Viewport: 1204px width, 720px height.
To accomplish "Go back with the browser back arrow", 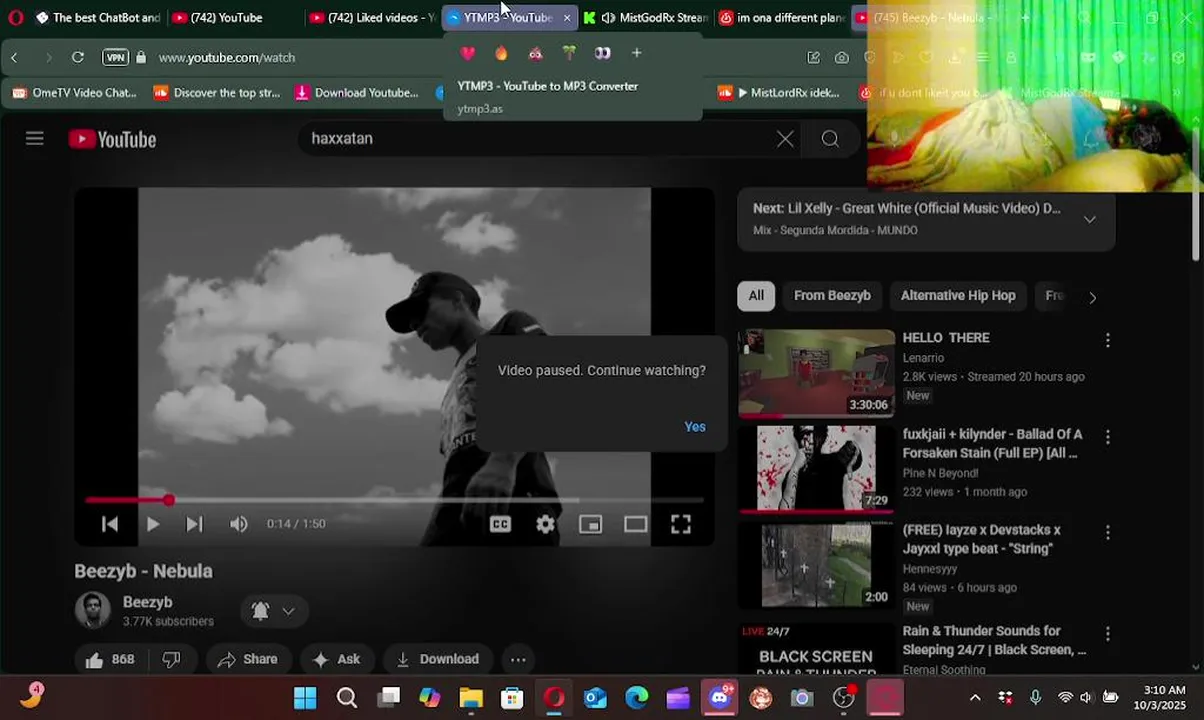I will 14,58.
